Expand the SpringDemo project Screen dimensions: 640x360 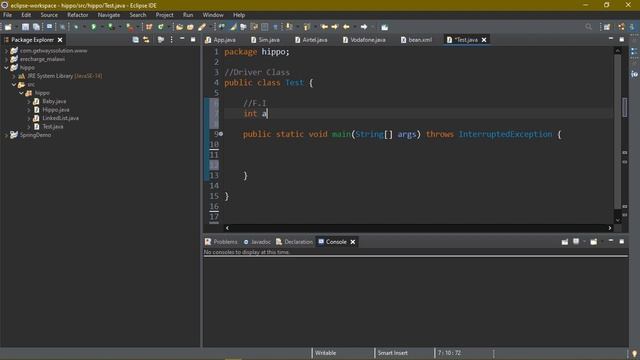pos(6,135)
